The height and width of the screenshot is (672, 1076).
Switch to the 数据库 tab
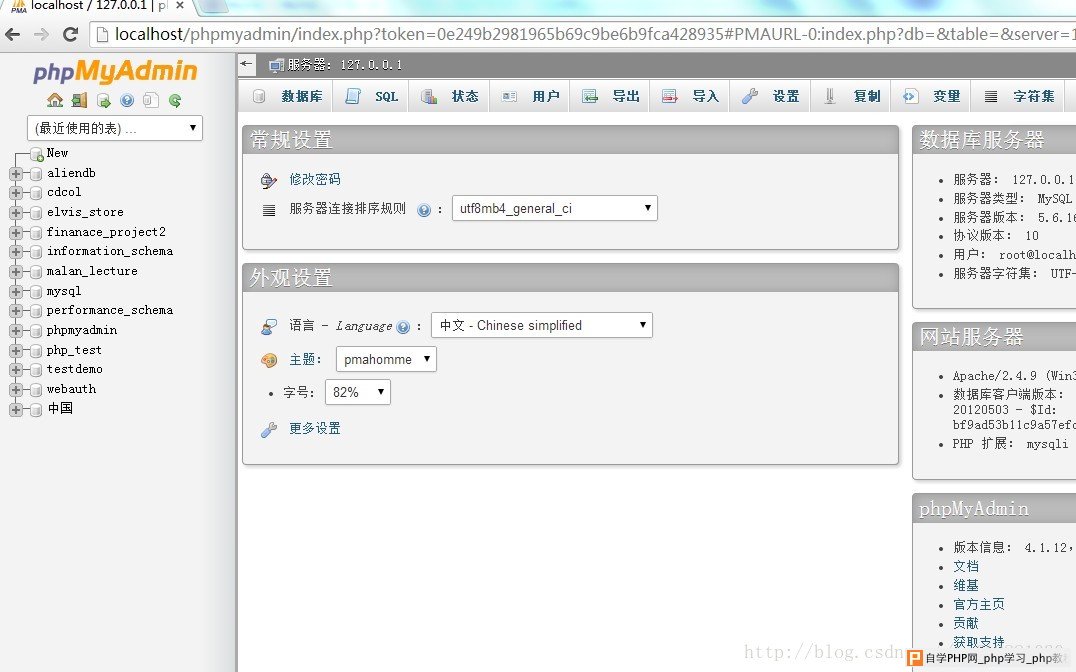pyautogui.click(x=288, y=96)
